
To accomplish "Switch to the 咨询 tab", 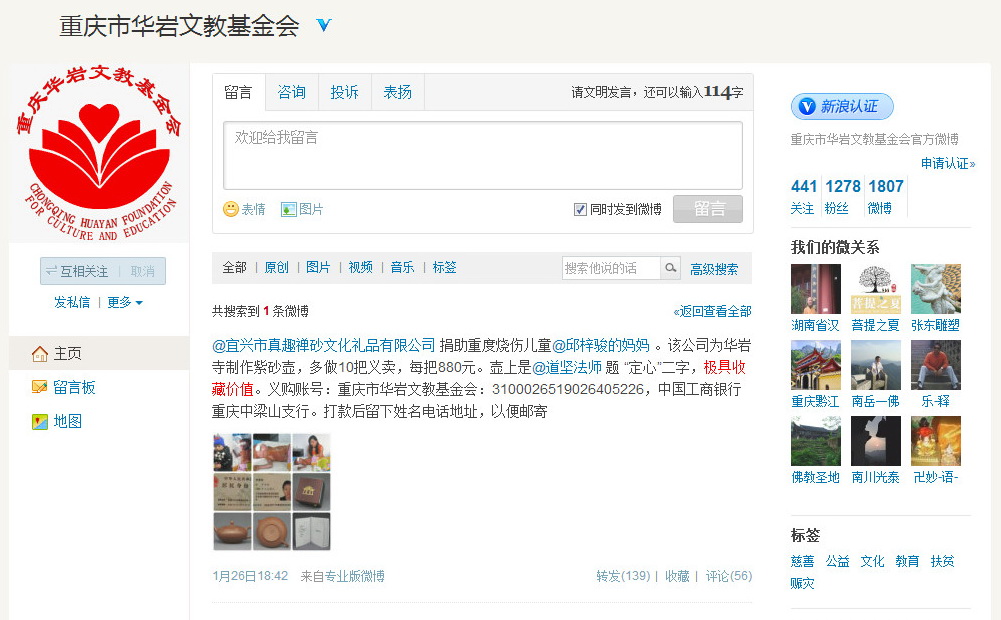I will tap(291, 93).
